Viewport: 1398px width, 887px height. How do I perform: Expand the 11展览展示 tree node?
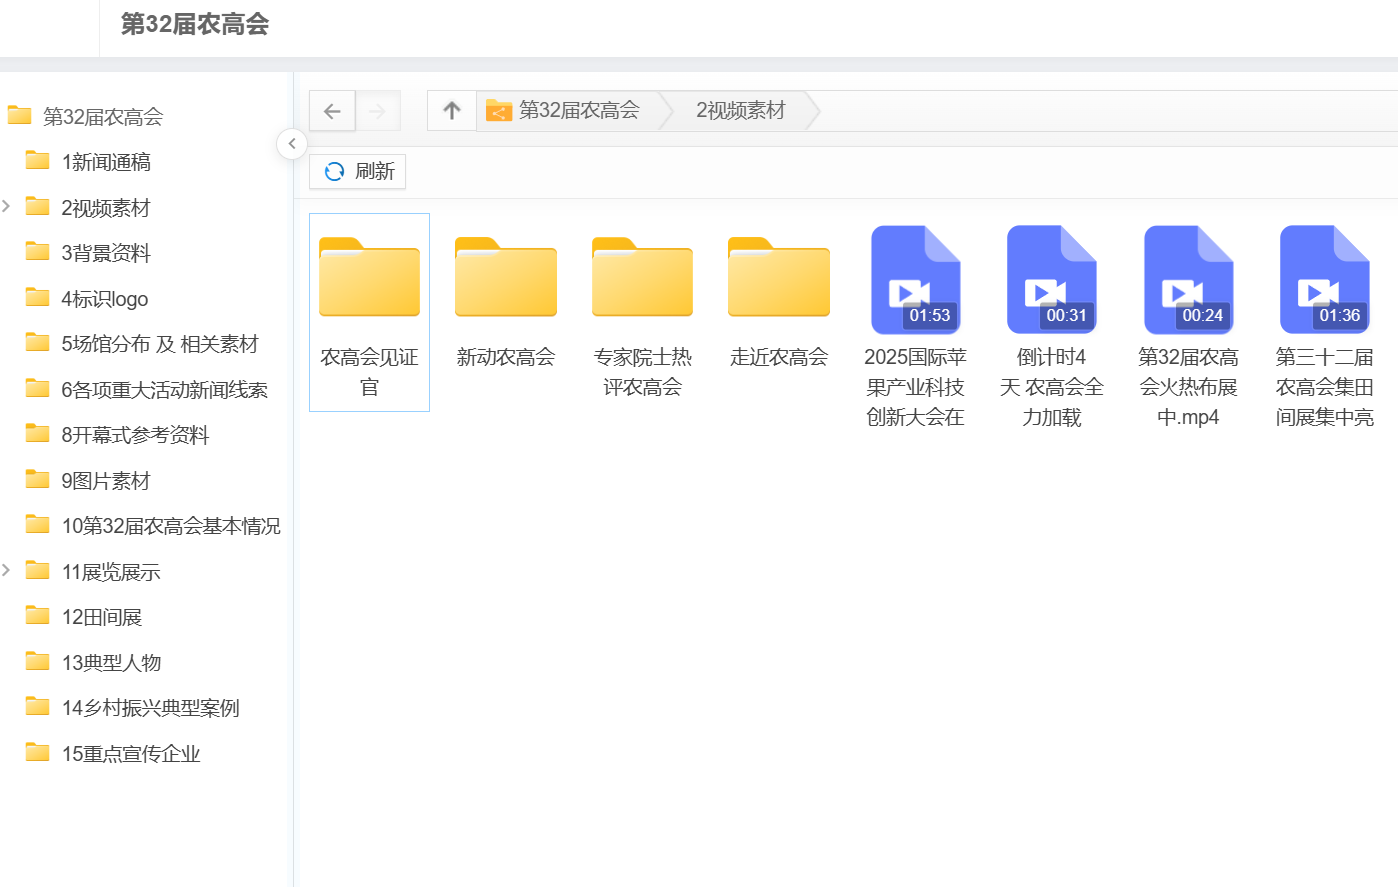(x=7, y=571)
